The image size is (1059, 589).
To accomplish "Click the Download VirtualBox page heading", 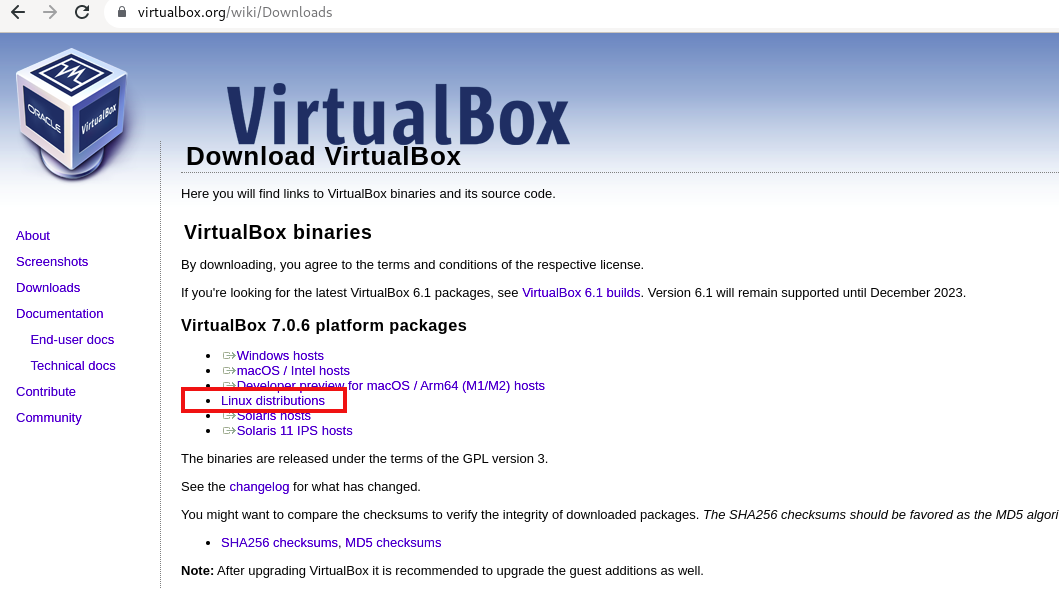I will coord(324,157).
